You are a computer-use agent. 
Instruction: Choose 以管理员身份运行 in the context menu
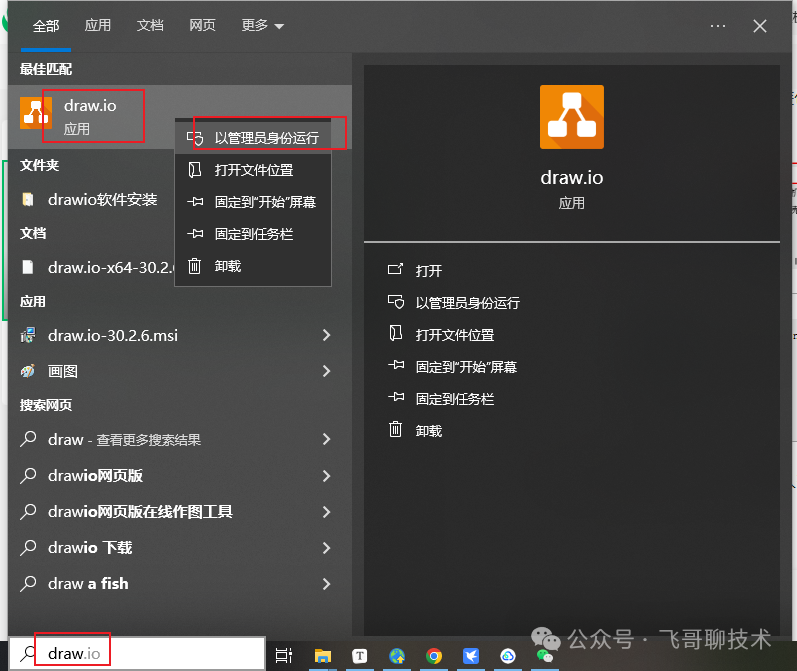pyautogui.click(x=253, y=138)
